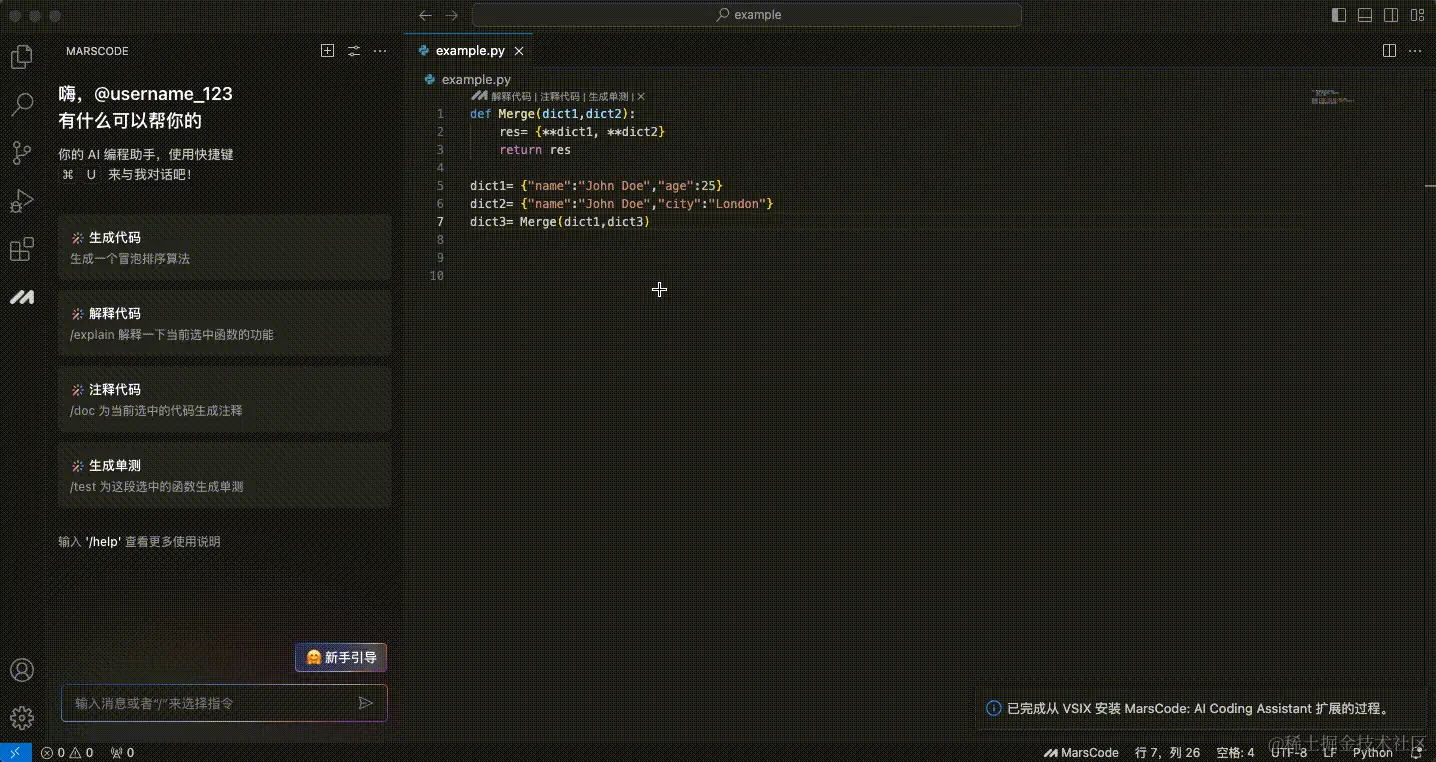Click the 'return res' code line
1436x762 pixels.
coord(535,150)
